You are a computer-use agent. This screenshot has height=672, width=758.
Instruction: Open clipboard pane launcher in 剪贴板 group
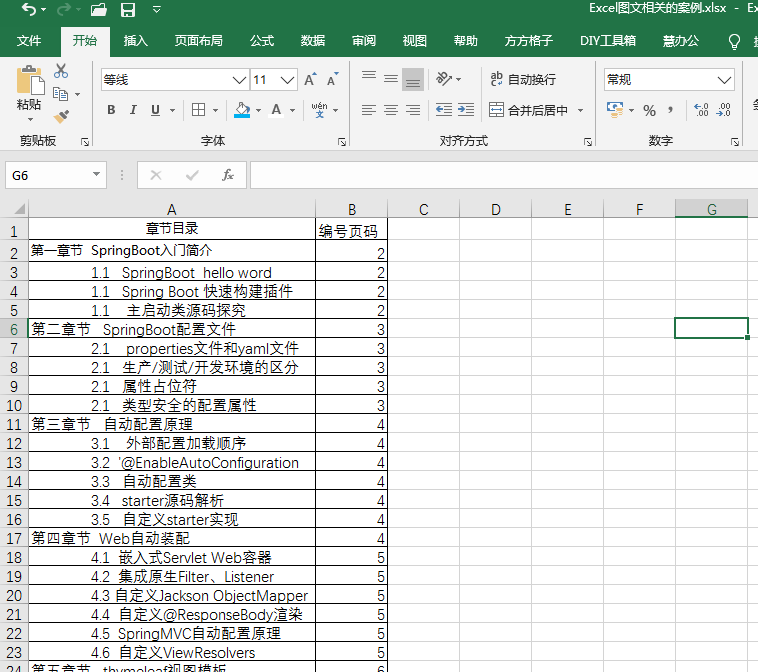[85, 142]
